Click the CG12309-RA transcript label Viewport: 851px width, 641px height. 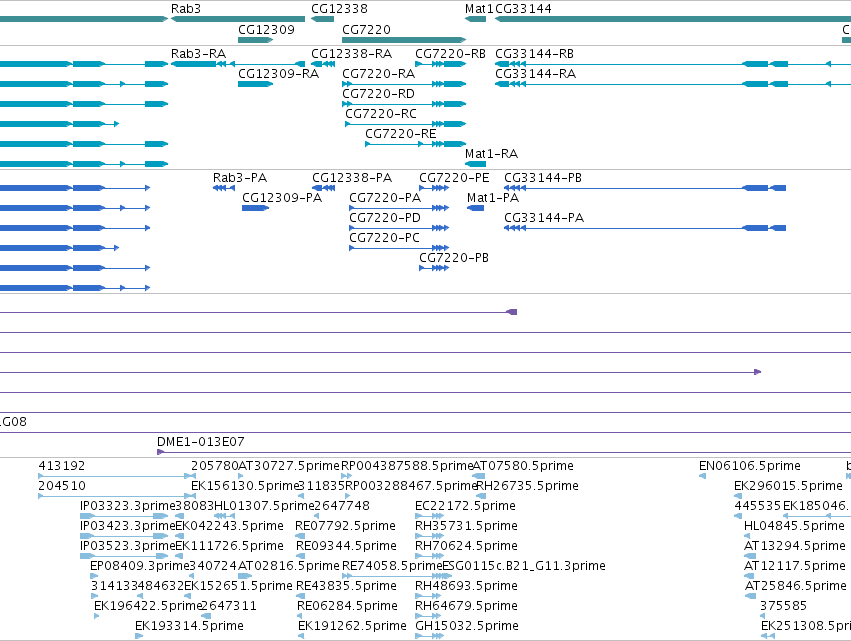click(278, 74)
